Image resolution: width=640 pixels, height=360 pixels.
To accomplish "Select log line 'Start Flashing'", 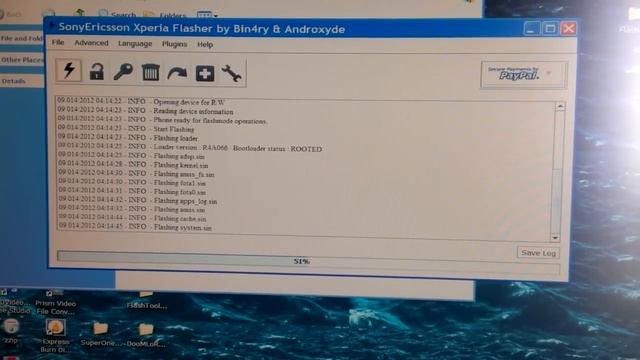I will [x=126, y=129].
